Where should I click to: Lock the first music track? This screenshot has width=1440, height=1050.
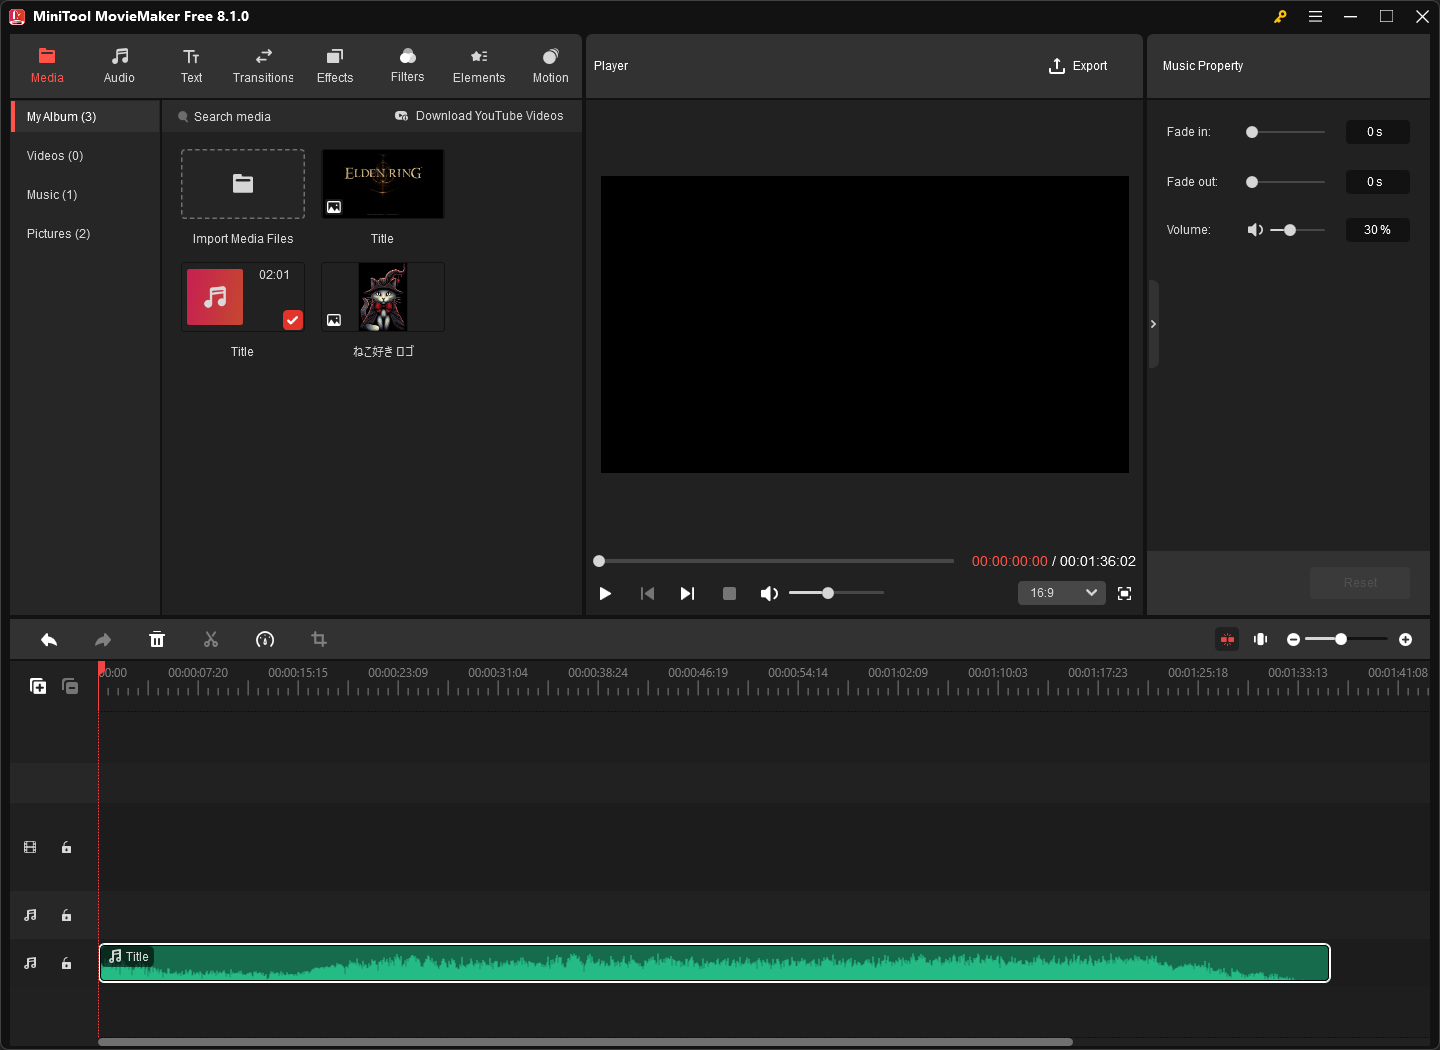66,915
